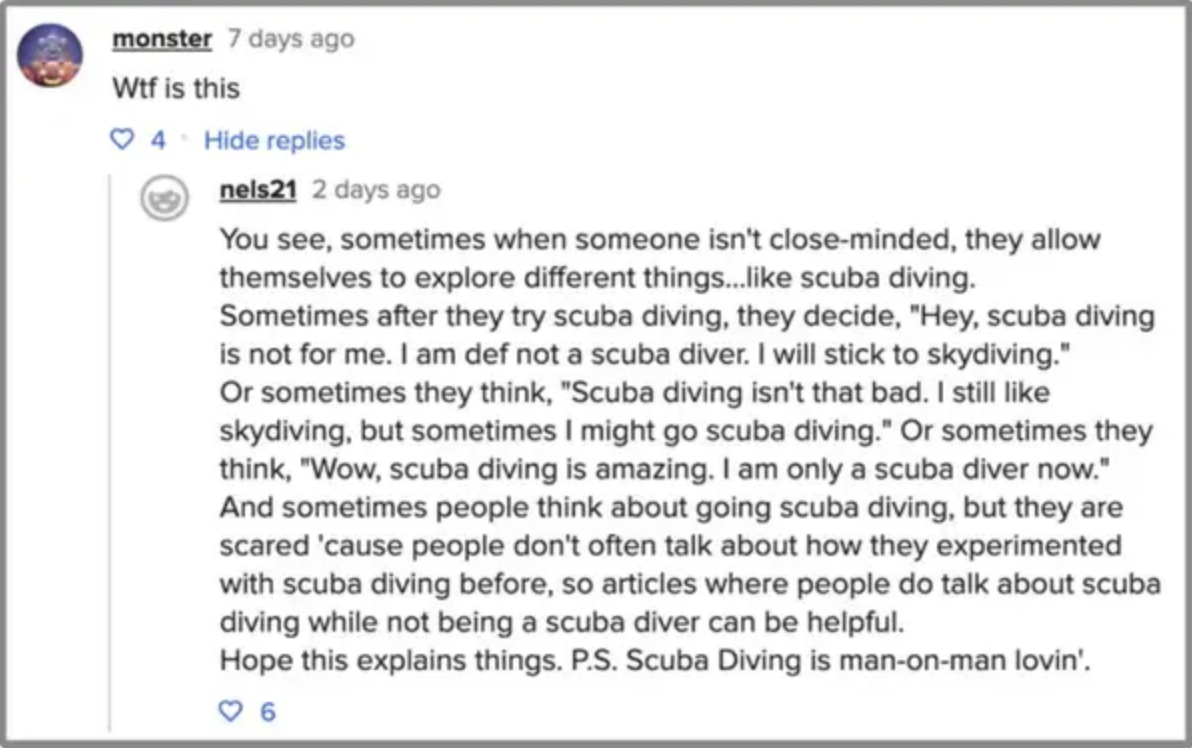This screenshot has height=748, width=1192.
Task: Select nels21's circular profile picture
Action: (165, 198)
